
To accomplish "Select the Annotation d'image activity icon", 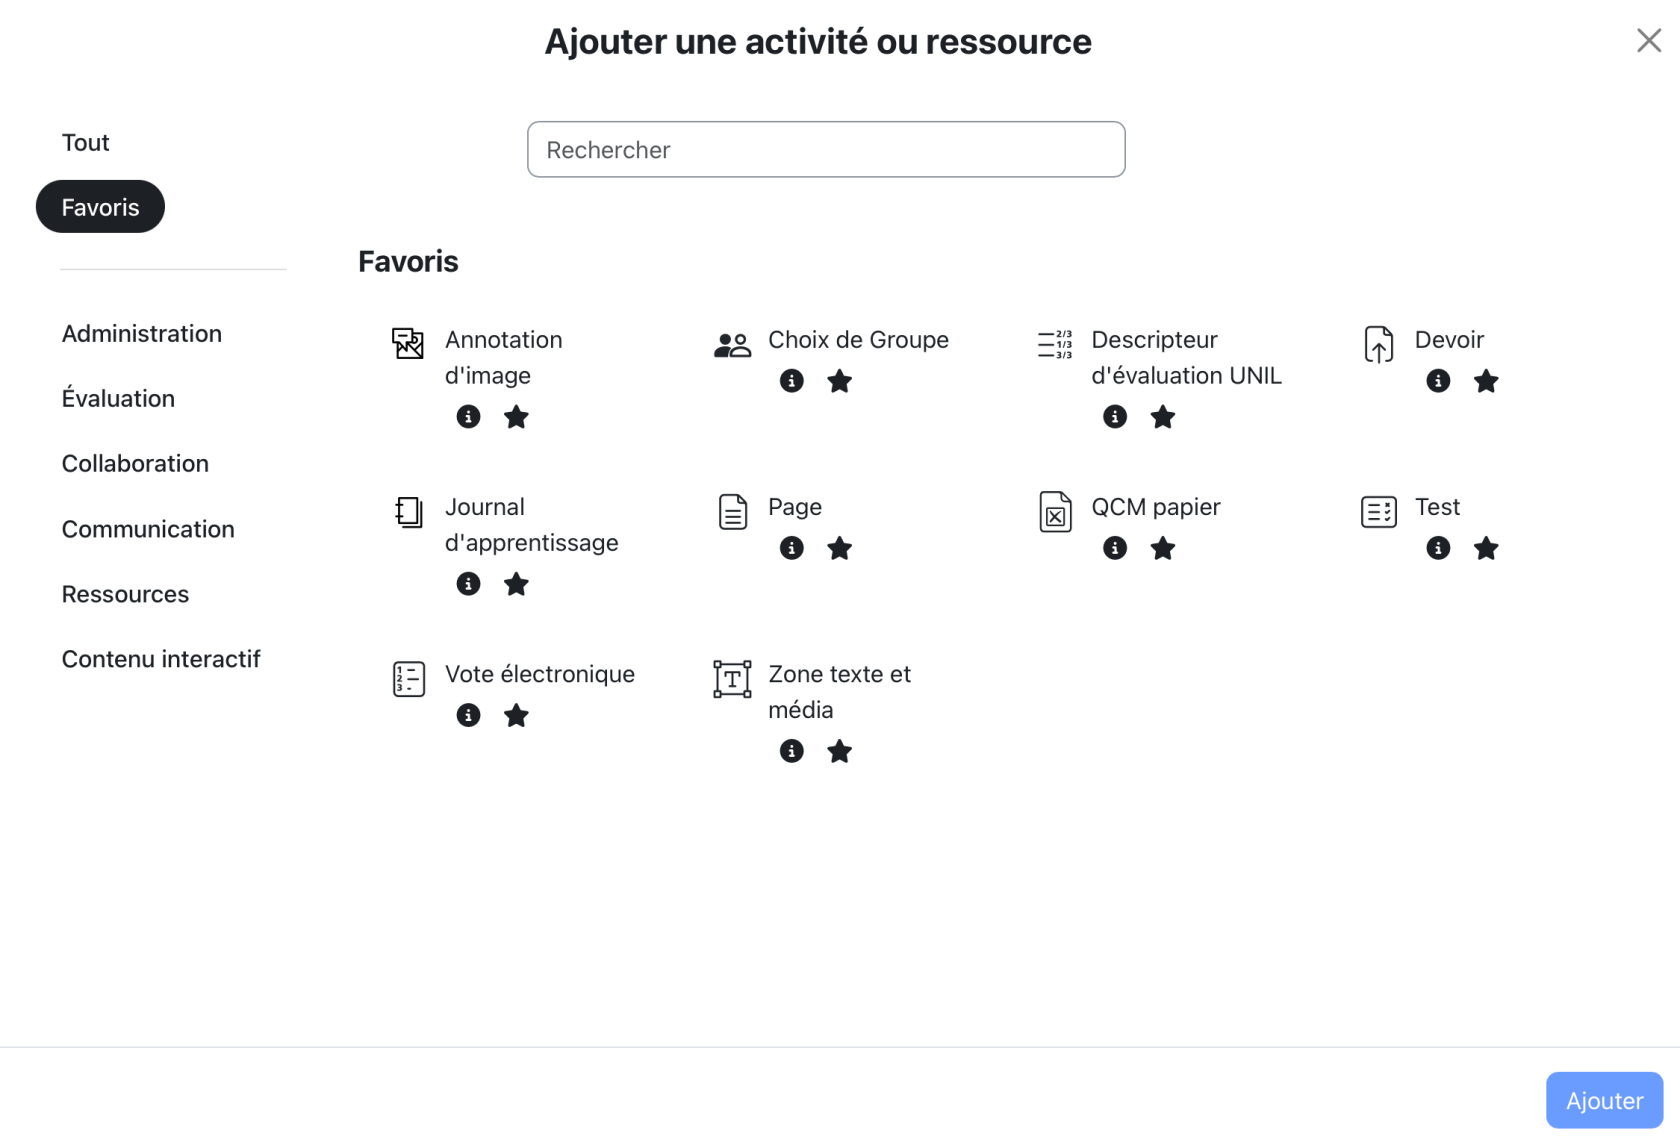I will click(x=408, y=343).
